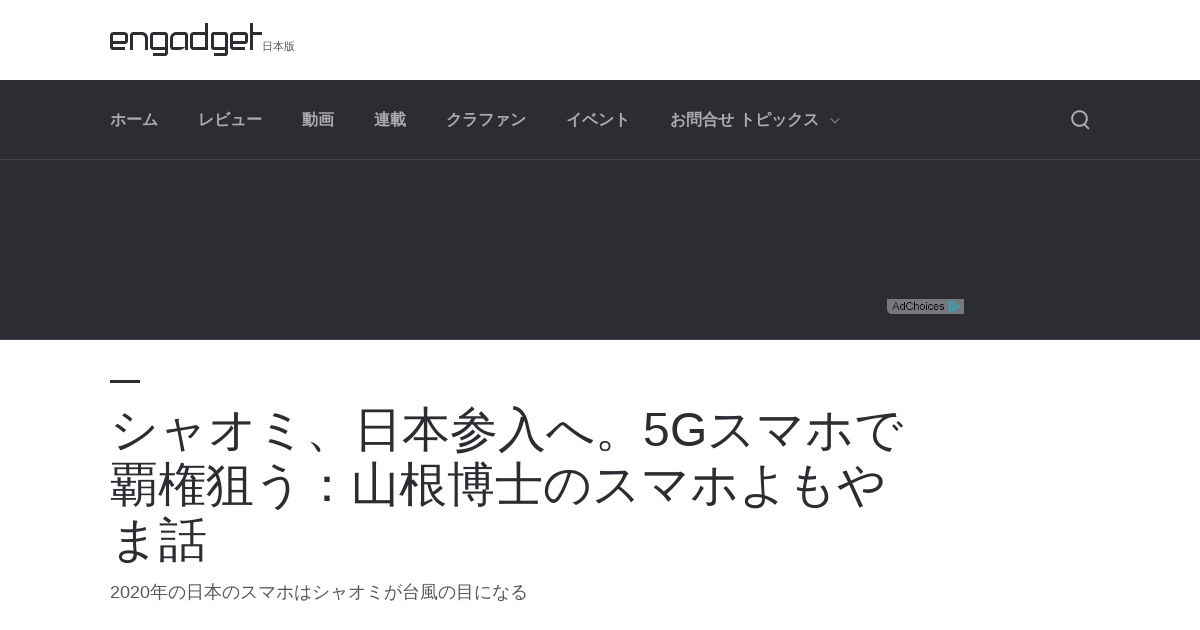The height and width of the screenshot is (630, 1200).
Task: Open search with the magnifier icon
Action: (x=1080, y=120)
